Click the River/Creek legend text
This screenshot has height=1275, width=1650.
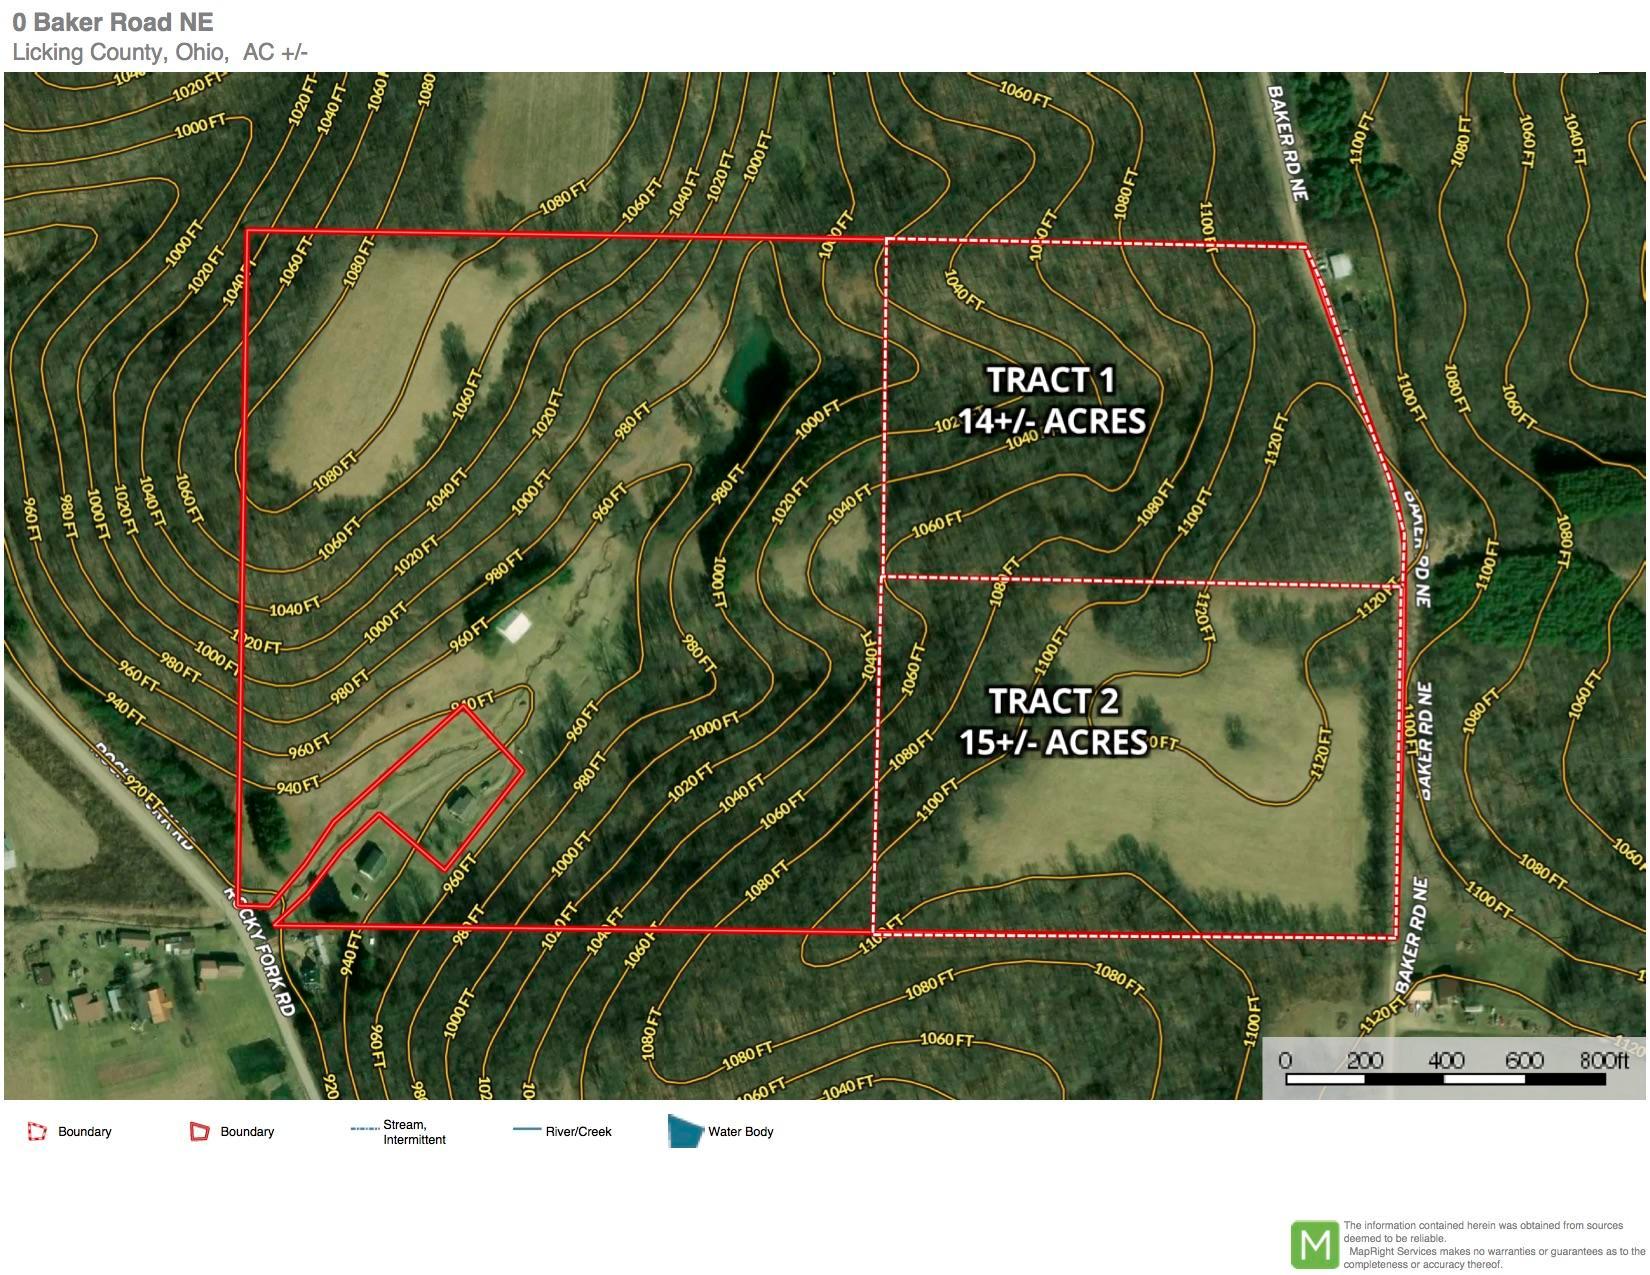click(578, 1132)
